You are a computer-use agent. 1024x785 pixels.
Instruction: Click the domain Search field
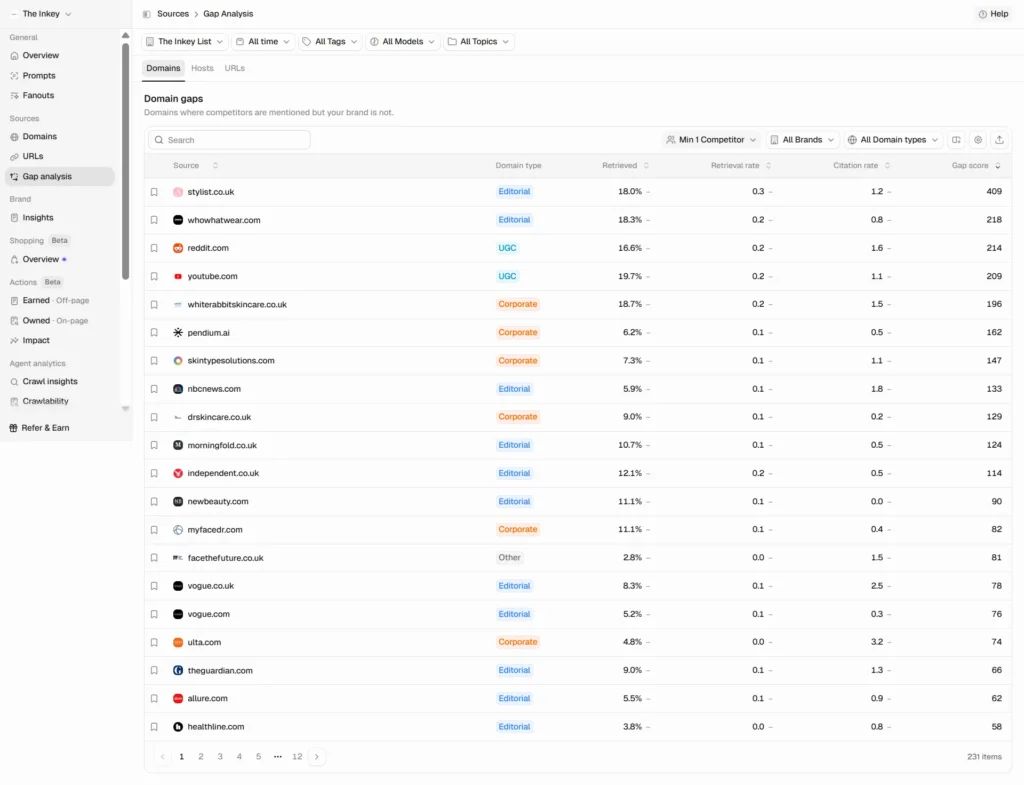(x=229, y=140)
